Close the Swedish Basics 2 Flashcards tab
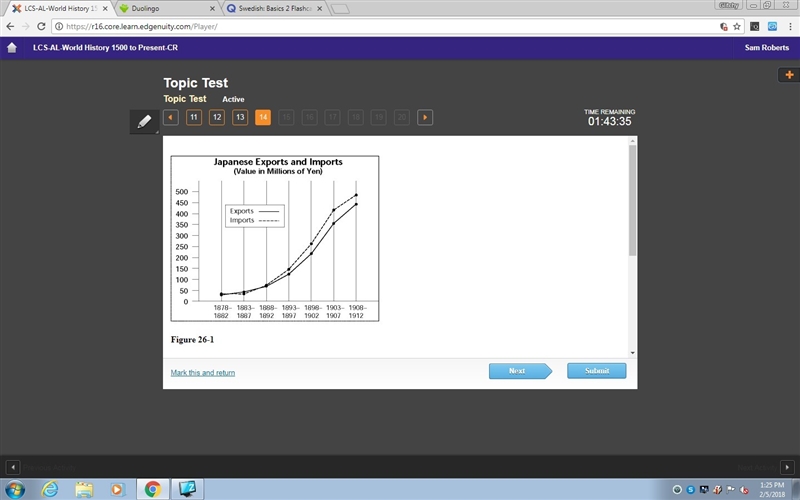This screenshot has width=800, height=500. [320, 9]
